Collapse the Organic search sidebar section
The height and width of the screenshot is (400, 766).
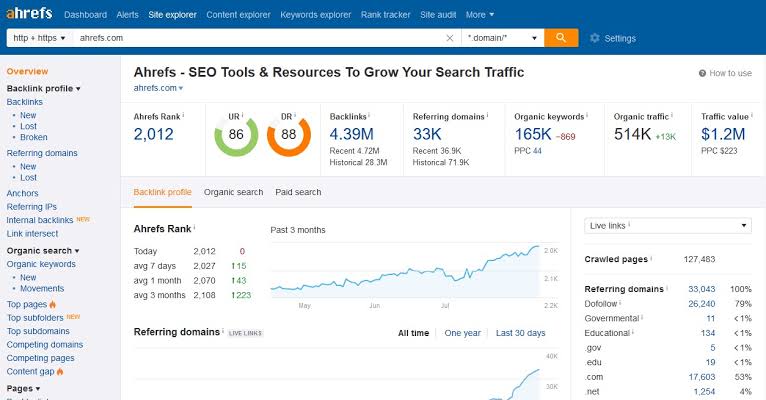43,251
